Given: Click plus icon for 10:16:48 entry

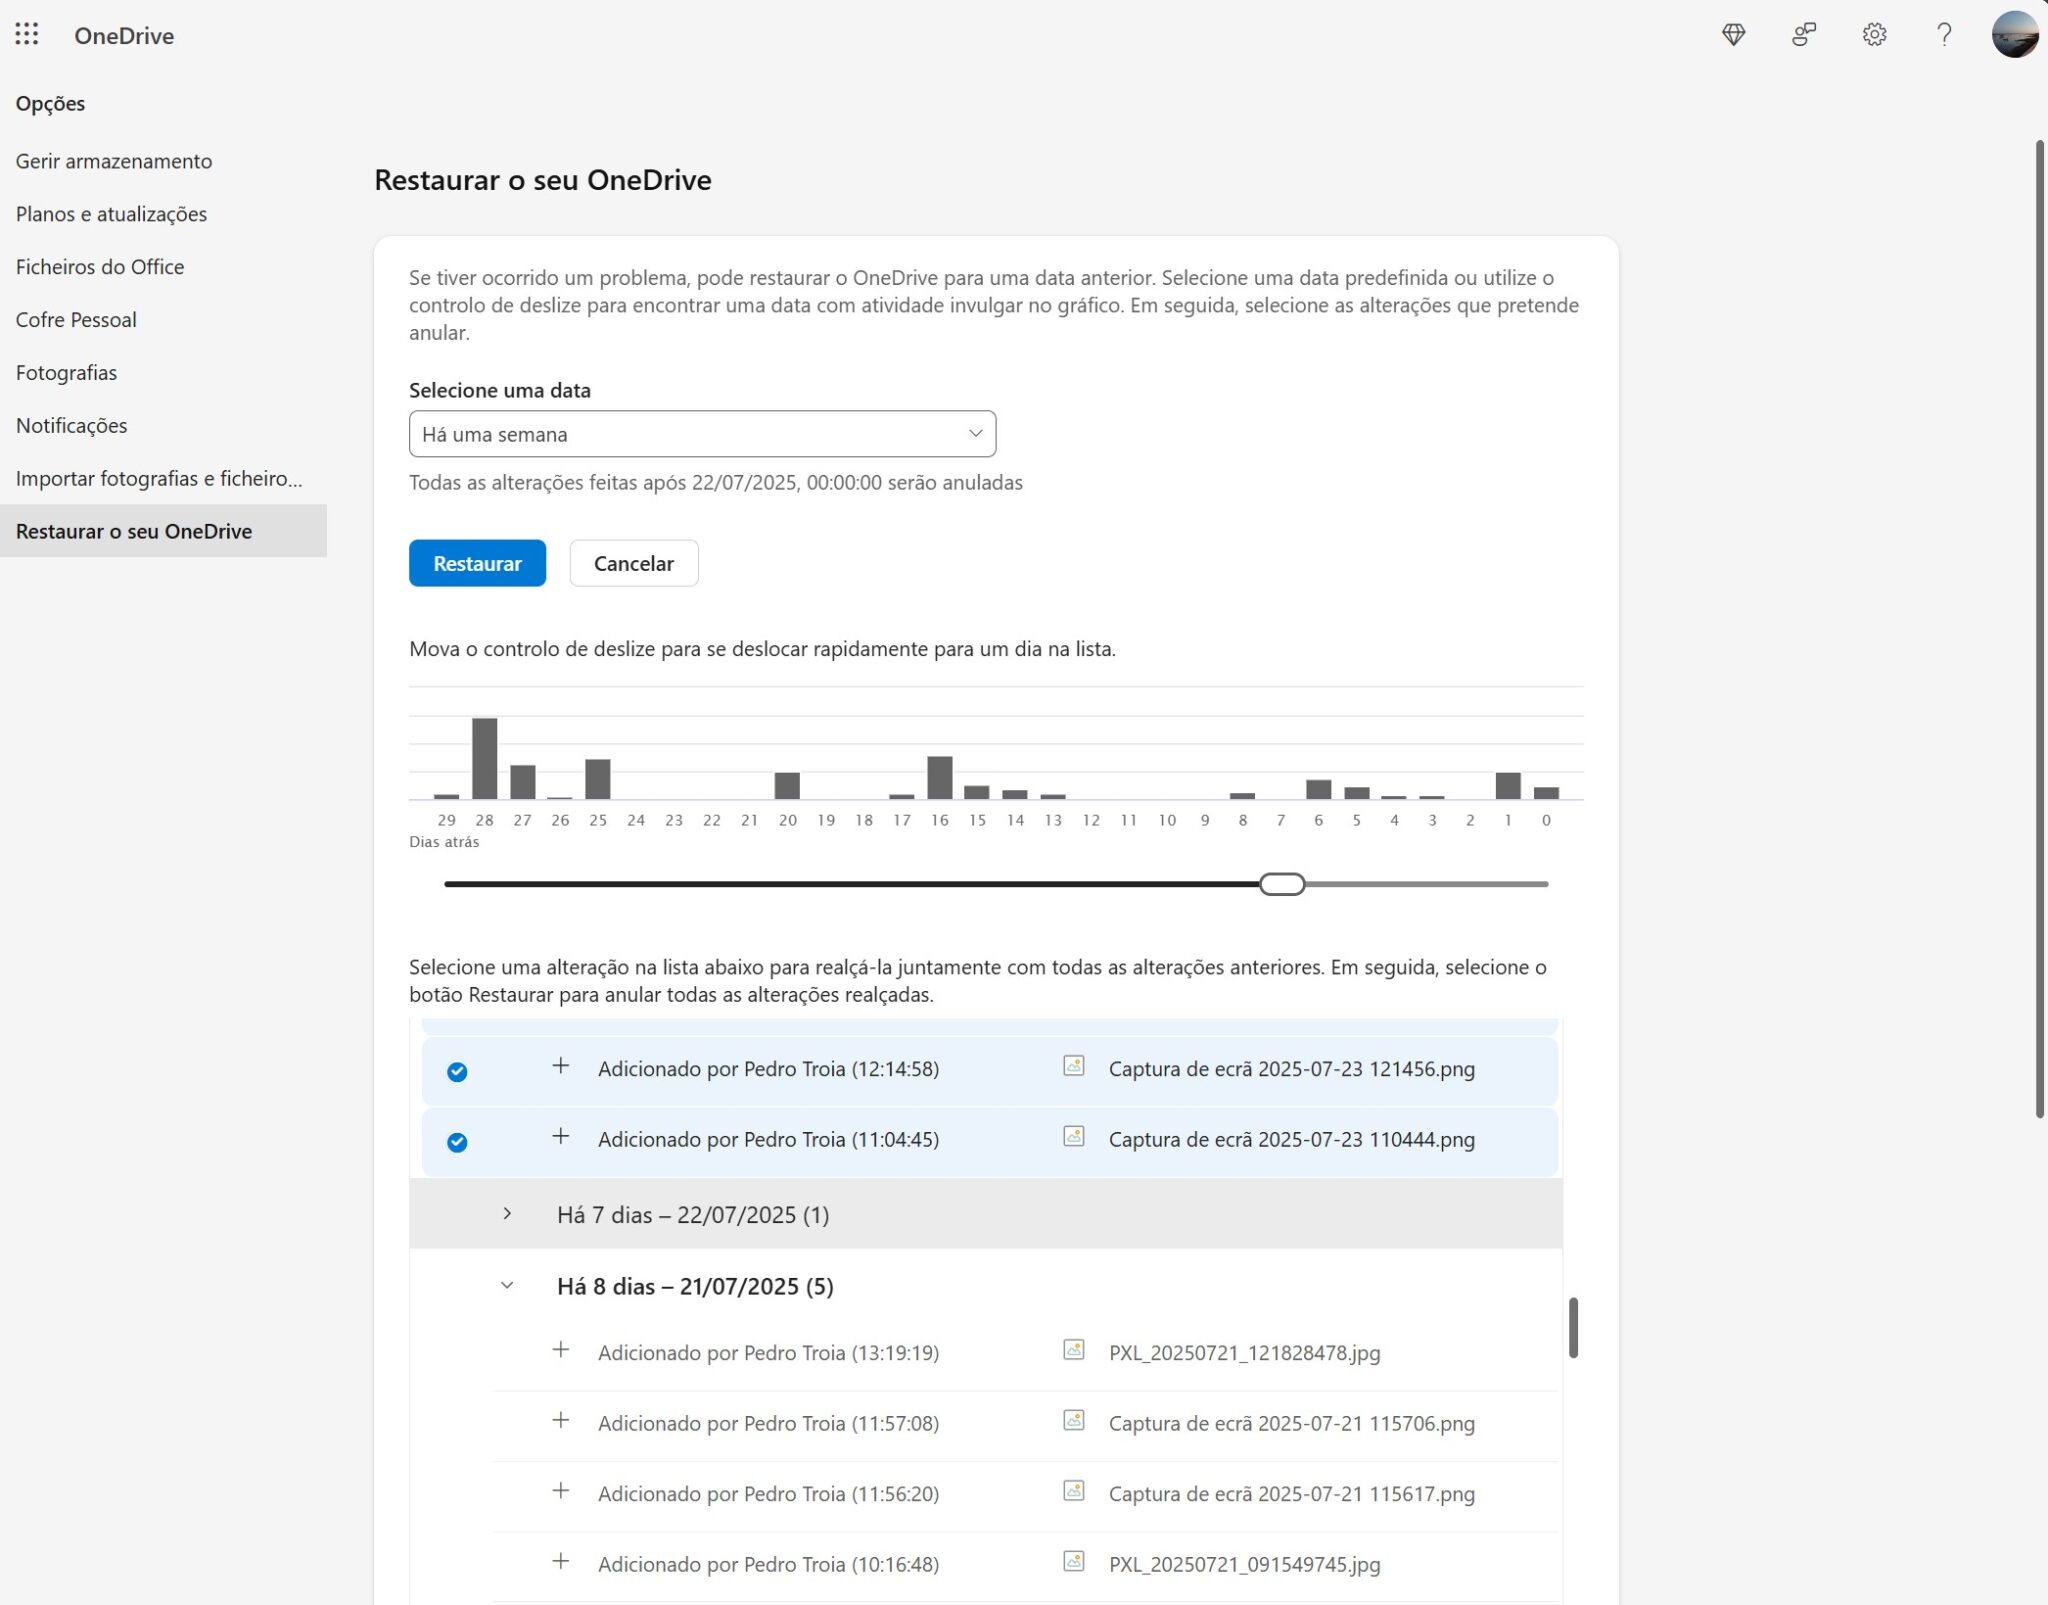Looking at the screenshot, I should coord(561,1562).
